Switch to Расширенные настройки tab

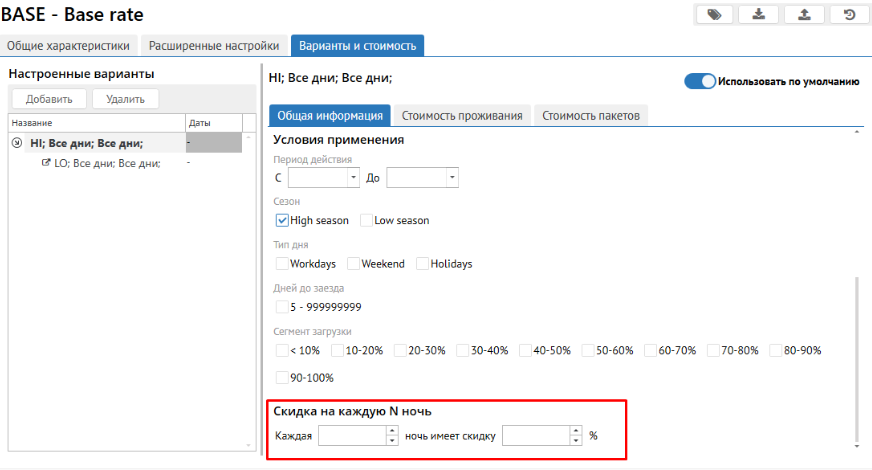click(214, 46)
